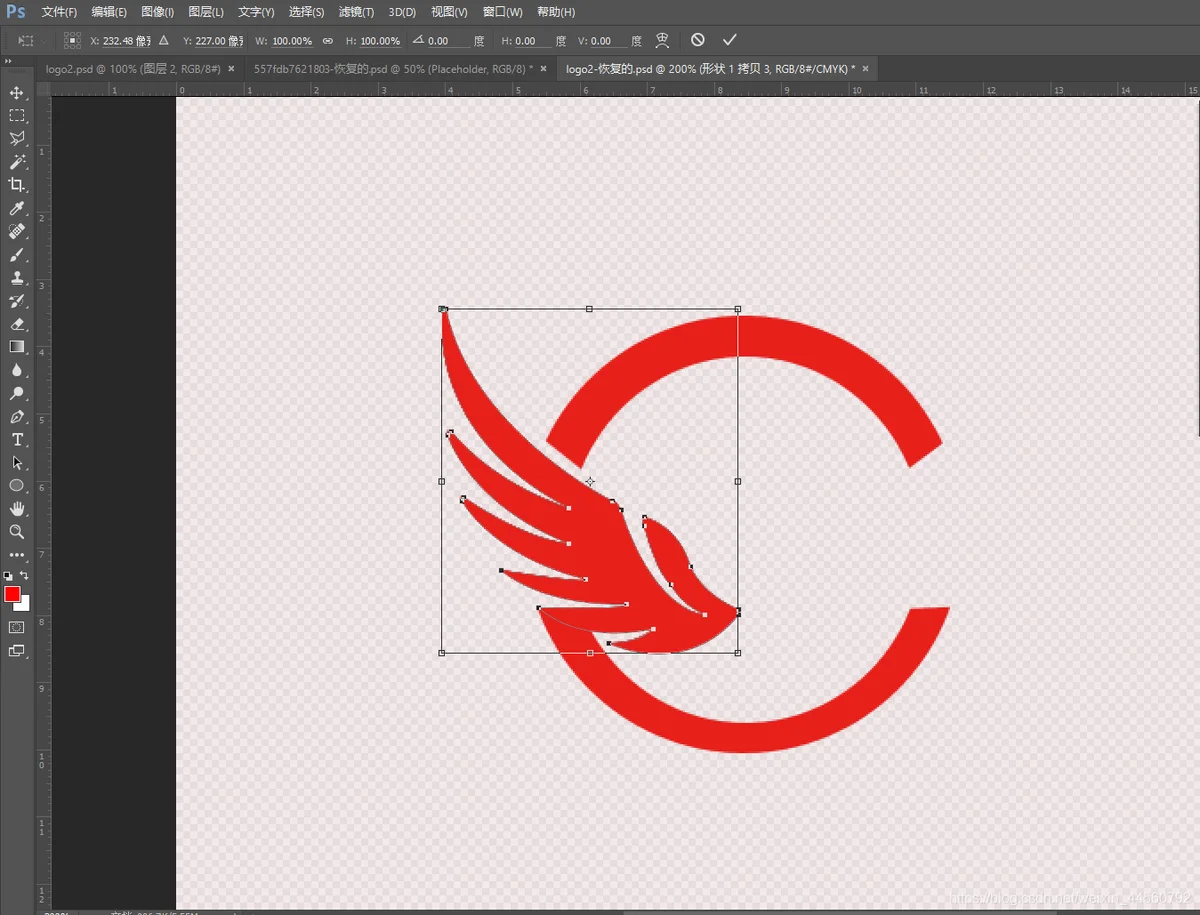Image resolution: width=1200 pixels, height=915 pixels.
Task: Click the horizontal skew H field
Action: (x=534, y=41)
